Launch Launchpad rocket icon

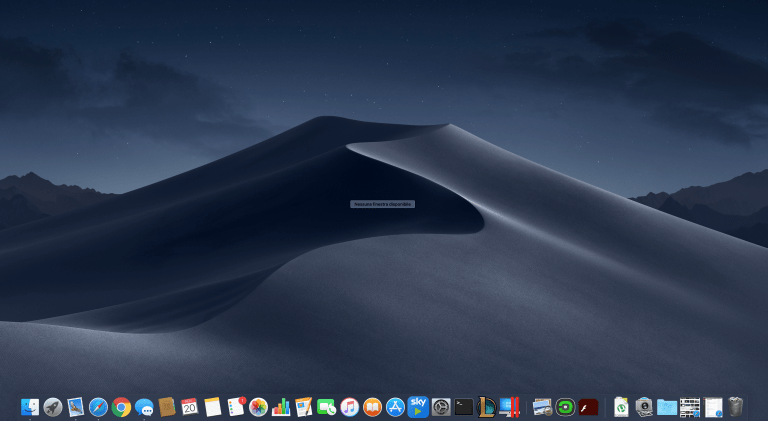53,407
